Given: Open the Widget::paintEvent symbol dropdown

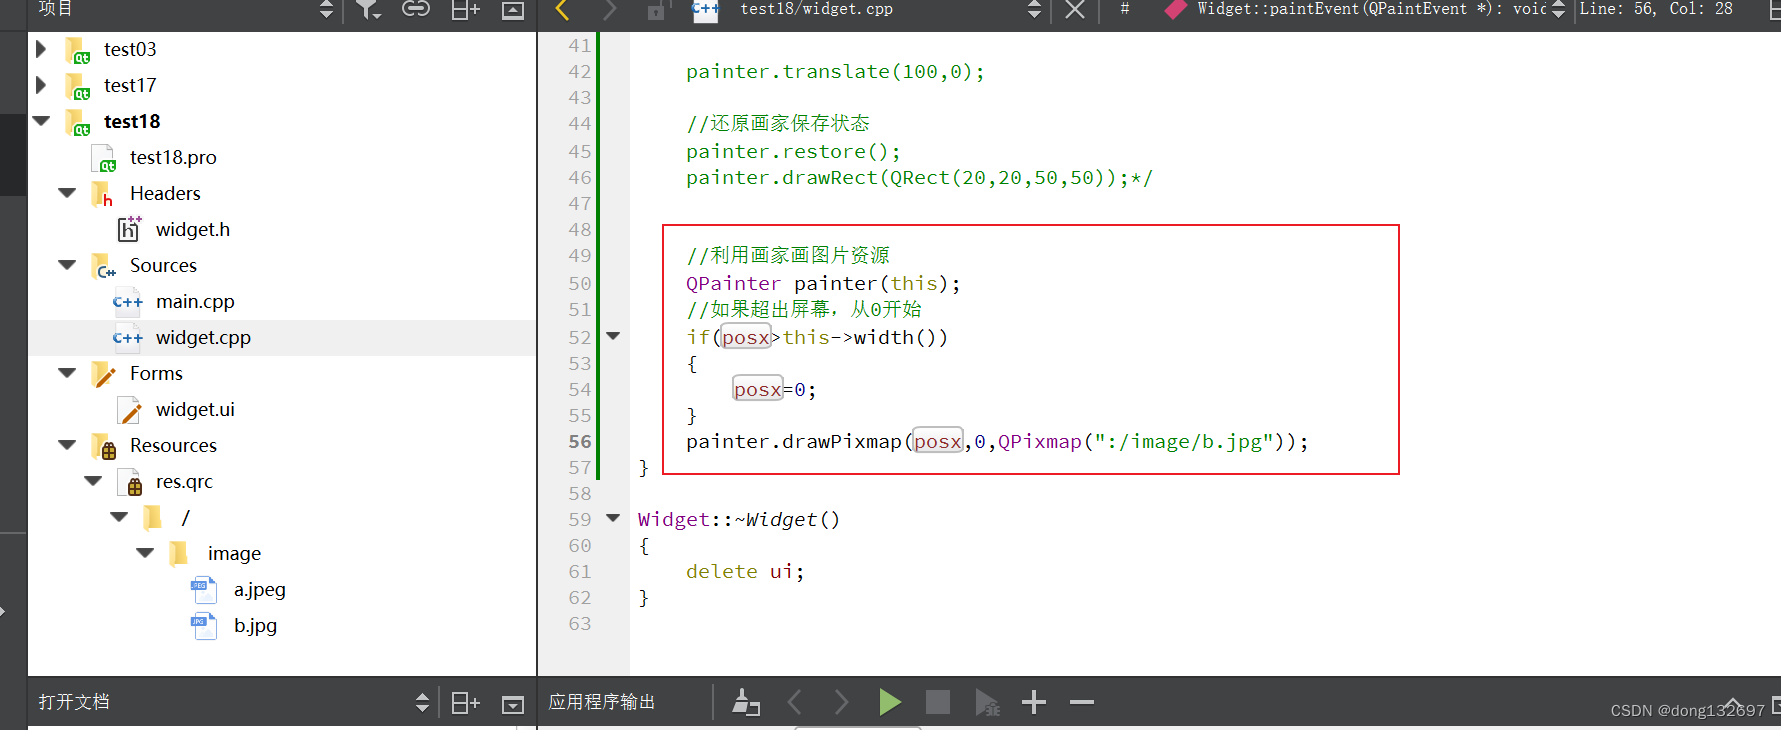Looking at the screenshot, I should [1558, 10].
